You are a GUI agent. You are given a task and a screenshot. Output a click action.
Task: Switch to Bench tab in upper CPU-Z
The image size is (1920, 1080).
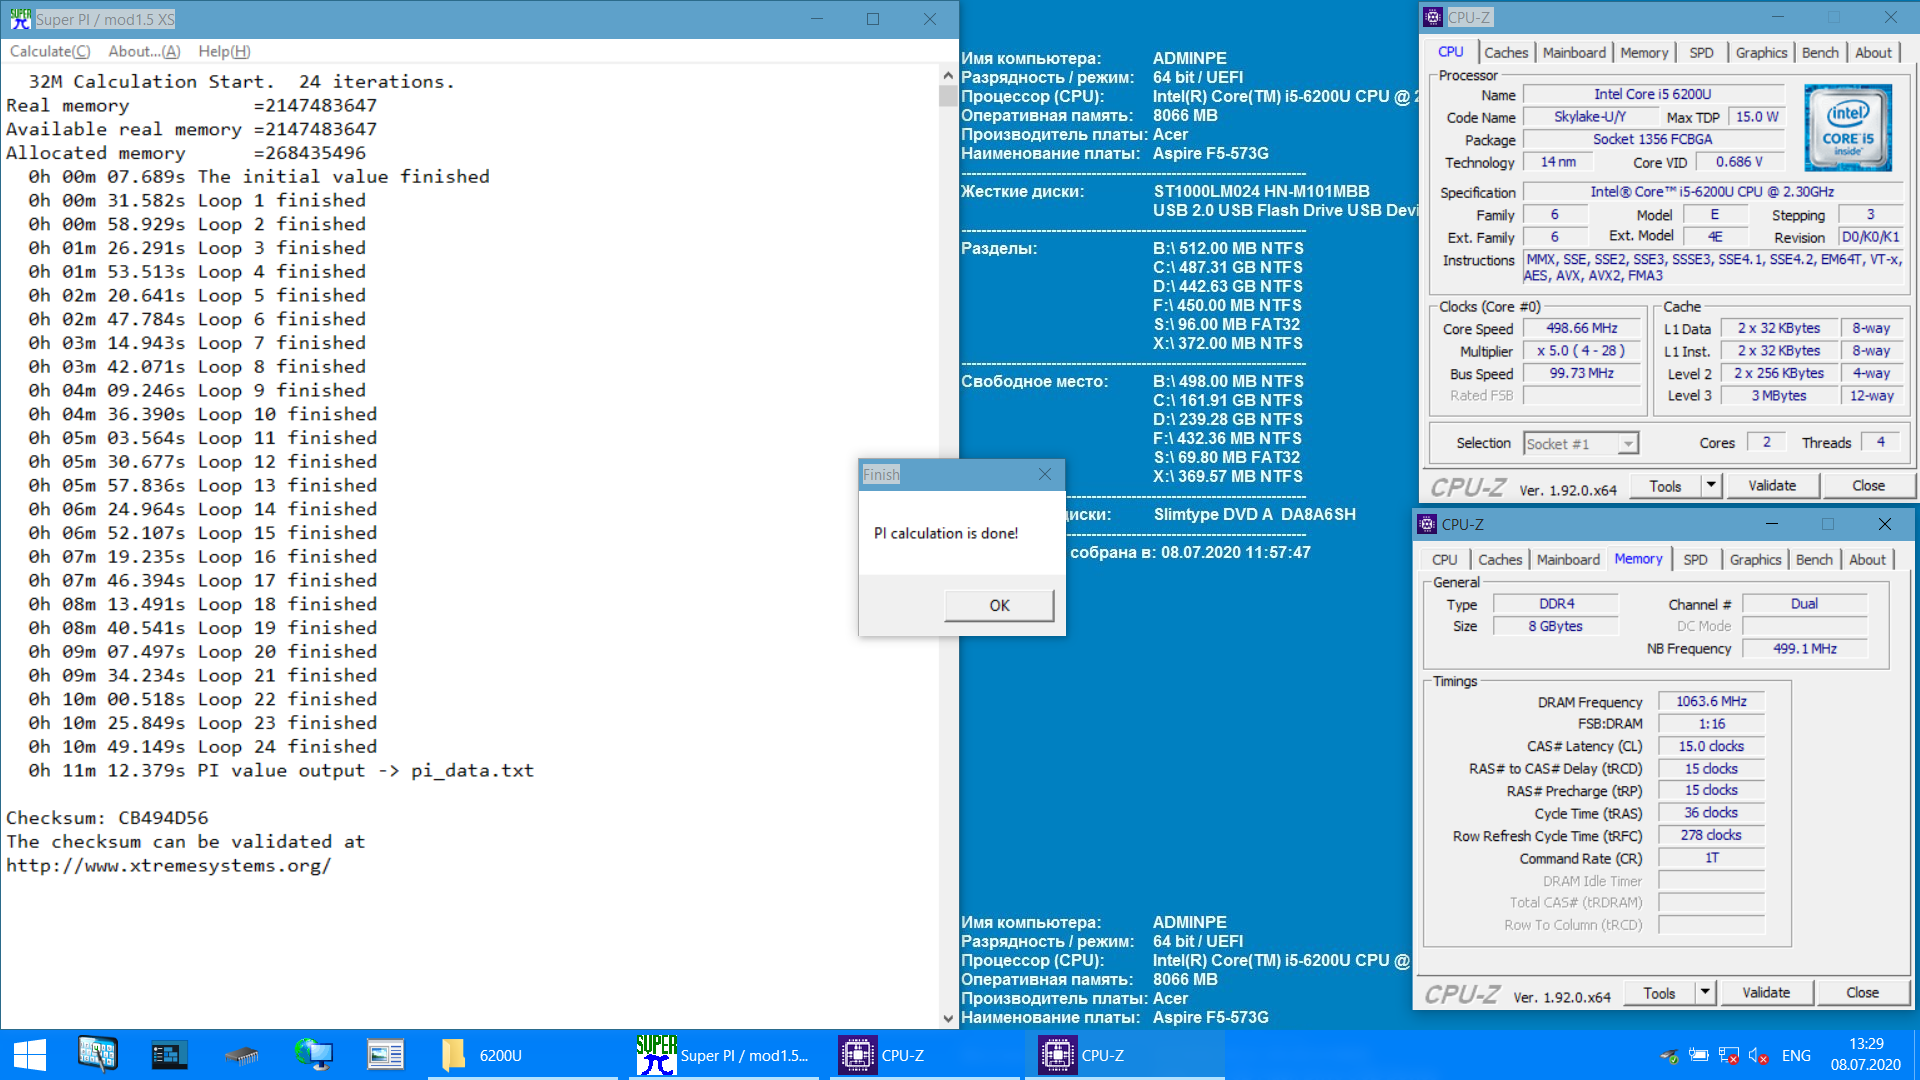pyautogui.click(x=1820, y=53)
